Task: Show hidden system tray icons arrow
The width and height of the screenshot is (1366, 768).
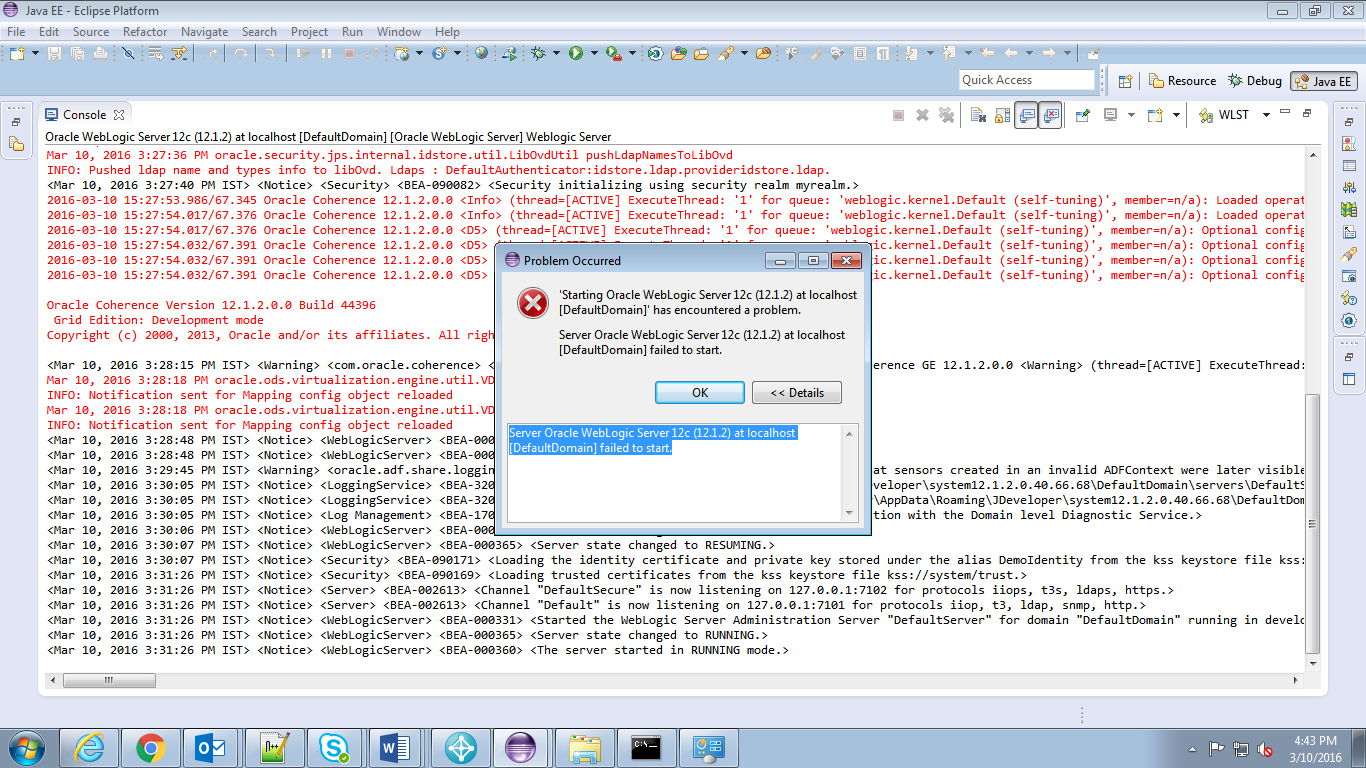Action: pos(1191,747)
